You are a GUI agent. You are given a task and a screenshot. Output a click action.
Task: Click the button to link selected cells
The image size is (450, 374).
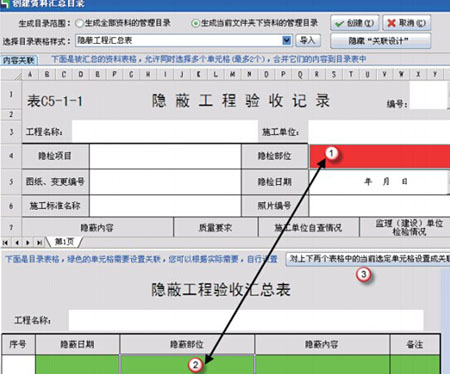(368, 259)
